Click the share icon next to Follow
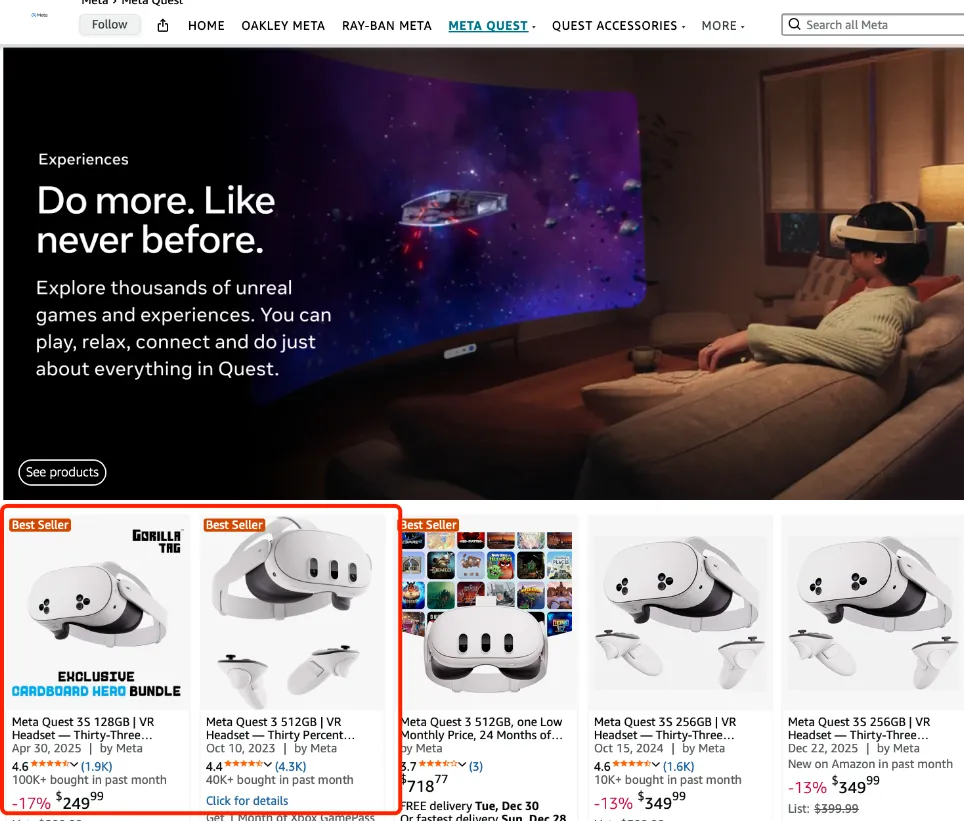This screenshot has height=821, width=964. click(163, 25)
